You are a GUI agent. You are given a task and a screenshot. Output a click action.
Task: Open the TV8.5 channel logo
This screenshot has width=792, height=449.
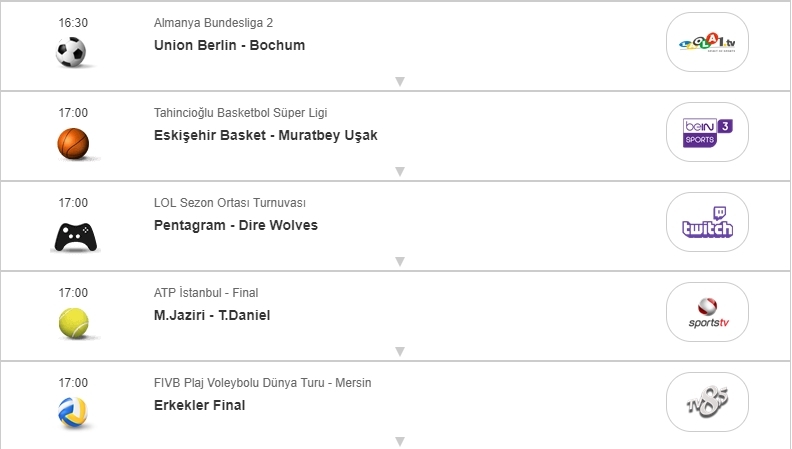pyautogui.click(x=707, y=402)
